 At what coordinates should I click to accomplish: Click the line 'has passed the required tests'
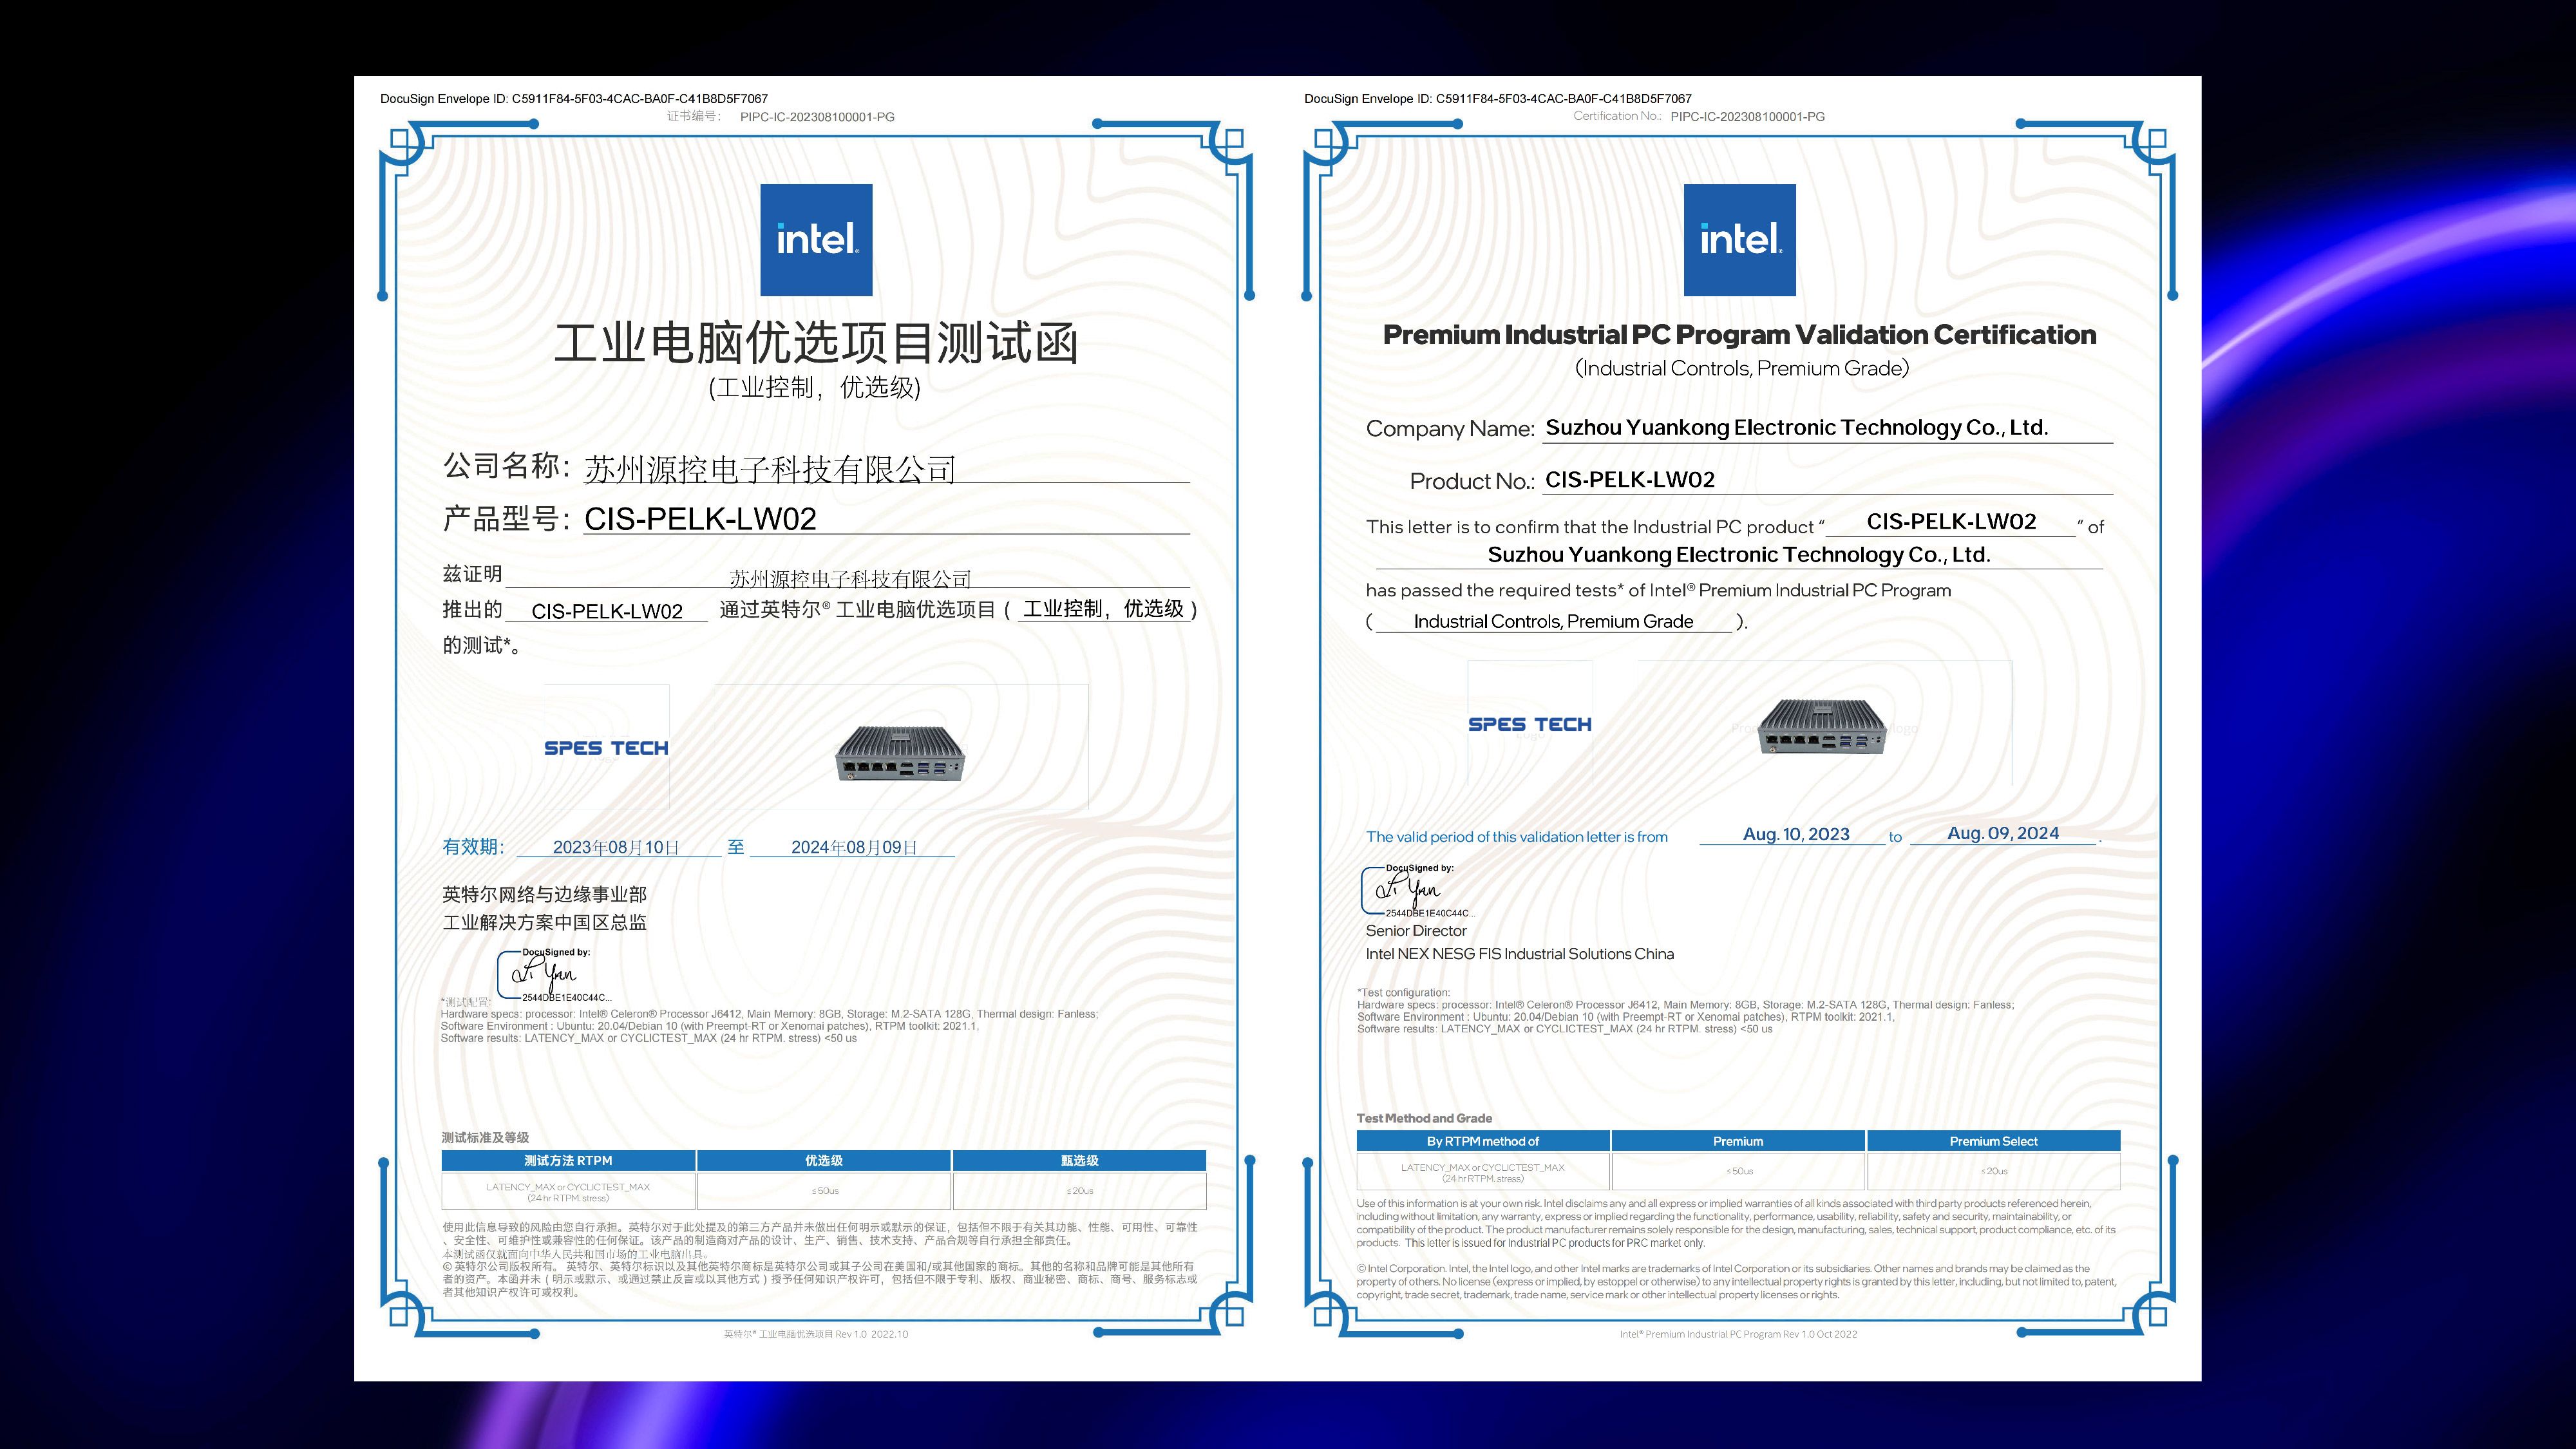coord(1658,590)
